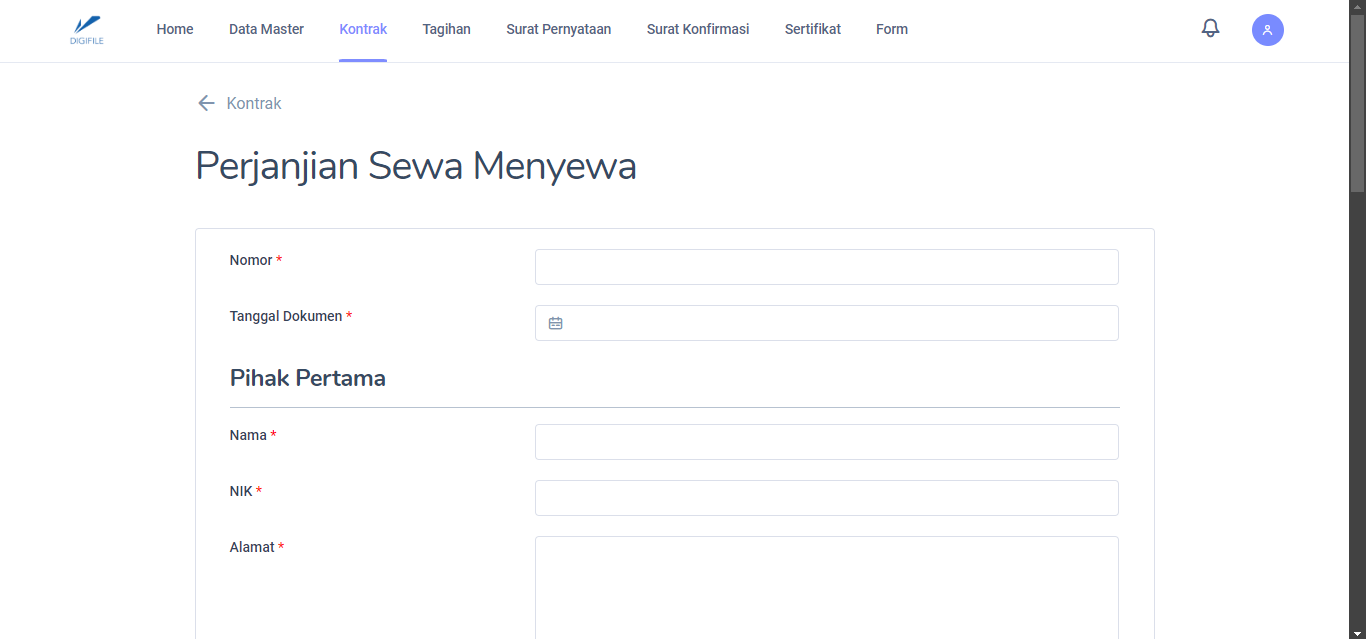Open the Tanggal Dokumen date picker

click(840, 323)
